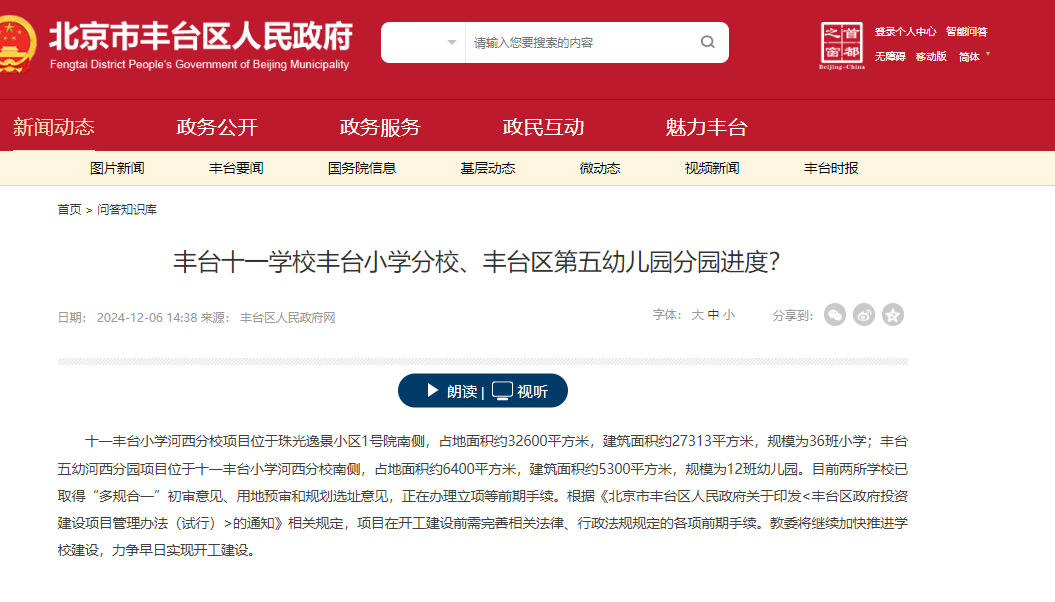Viewport: 1055px width, 602px height.
Task: Go to 首页 via the breadcrumb
Action: 69,210
